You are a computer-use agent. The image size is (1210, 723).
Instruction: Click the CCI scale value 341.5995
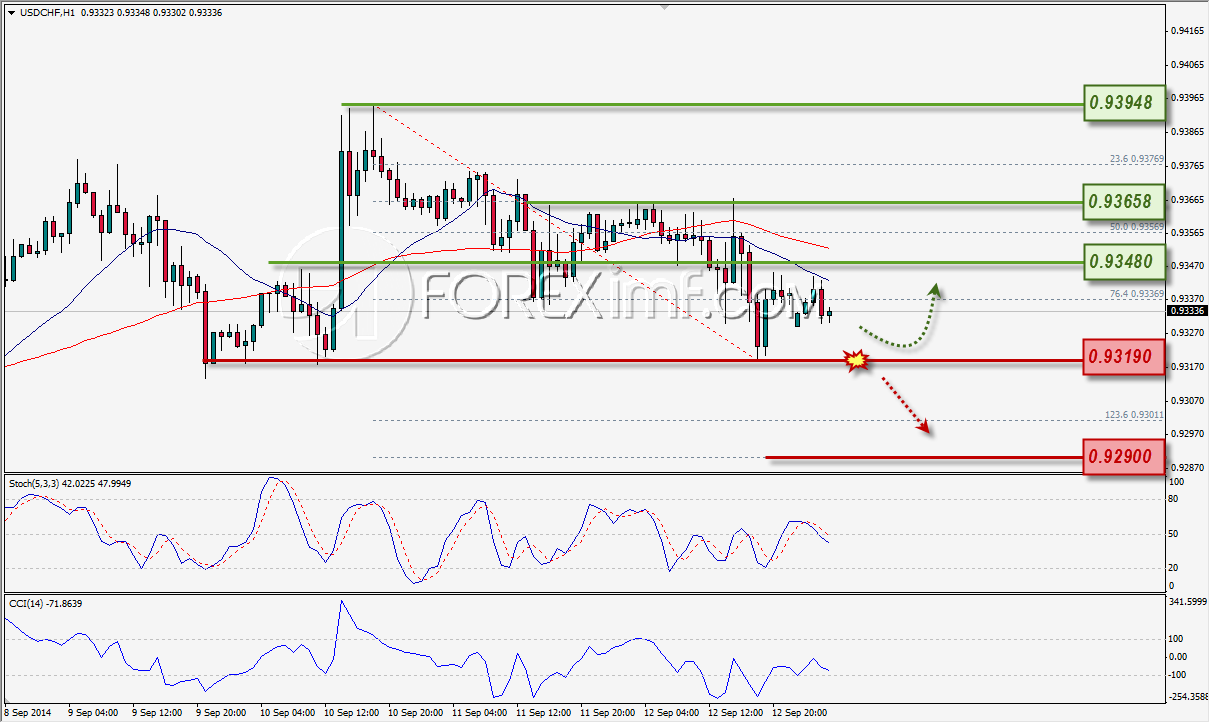tap(1187, 602)
